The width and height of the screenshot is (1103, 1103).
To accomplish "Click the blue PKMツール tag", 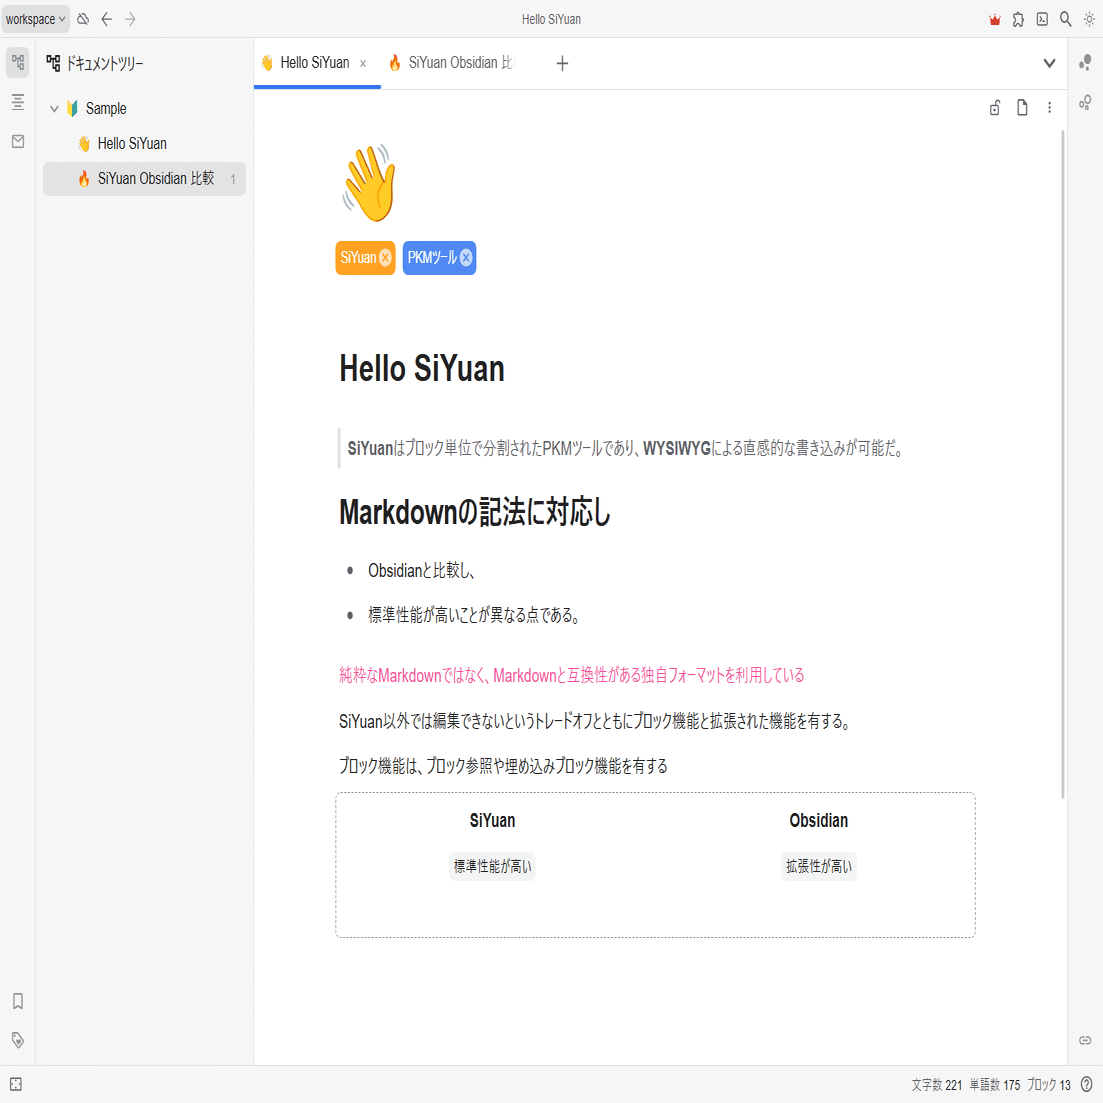I will (431, 257).
